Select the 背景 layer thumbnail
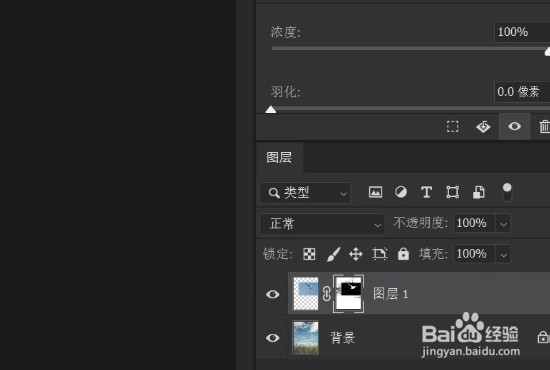The width and height of the screenshot is (550, 370). click(306, 338)
